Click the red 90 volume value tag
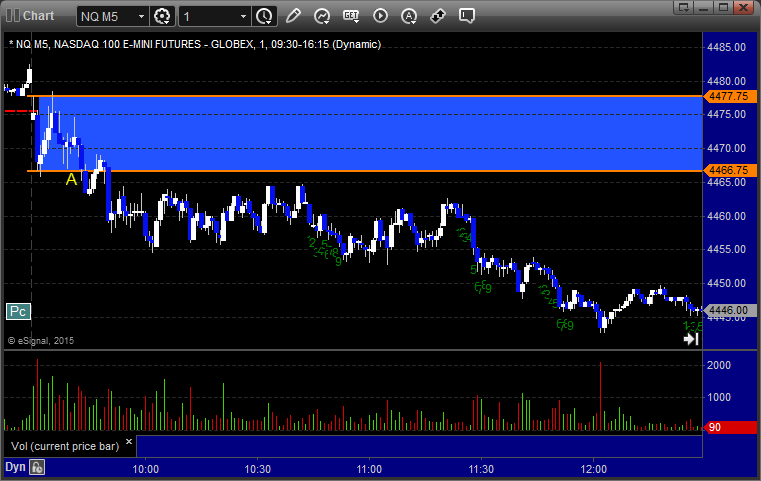Viewport: 761px width, 481px height. 729,427
